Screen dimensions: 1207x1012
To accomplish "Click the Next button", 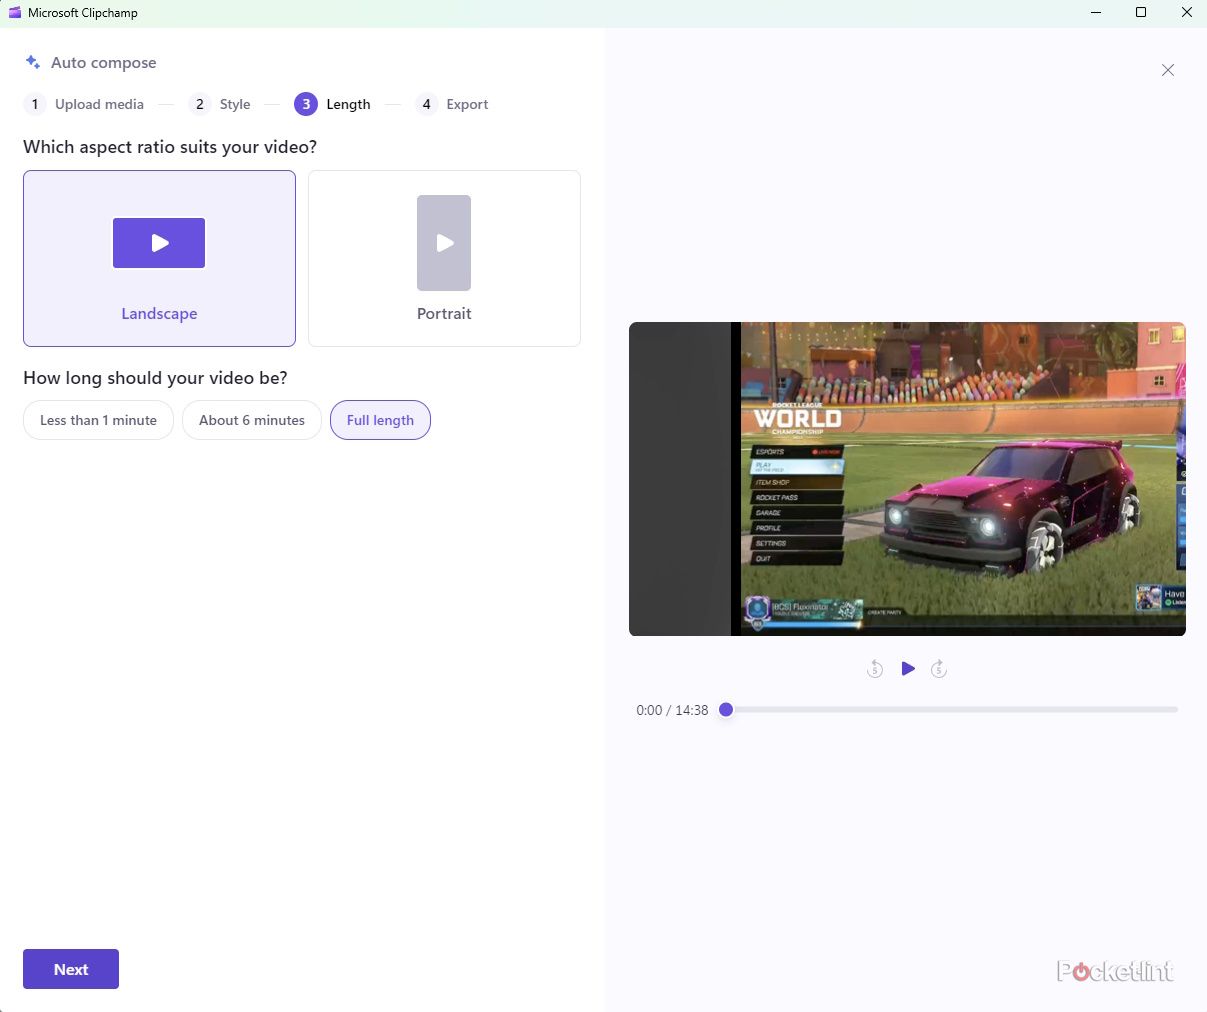I will 71,969.
